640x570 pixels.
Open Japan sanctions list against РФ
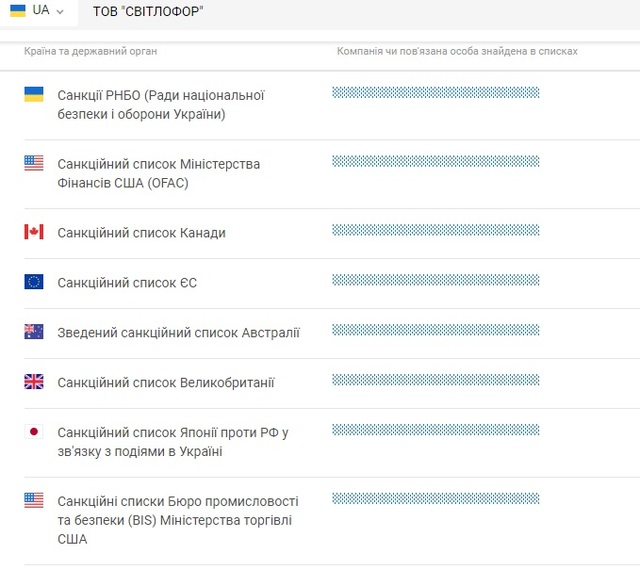click(x=172, y=442)
